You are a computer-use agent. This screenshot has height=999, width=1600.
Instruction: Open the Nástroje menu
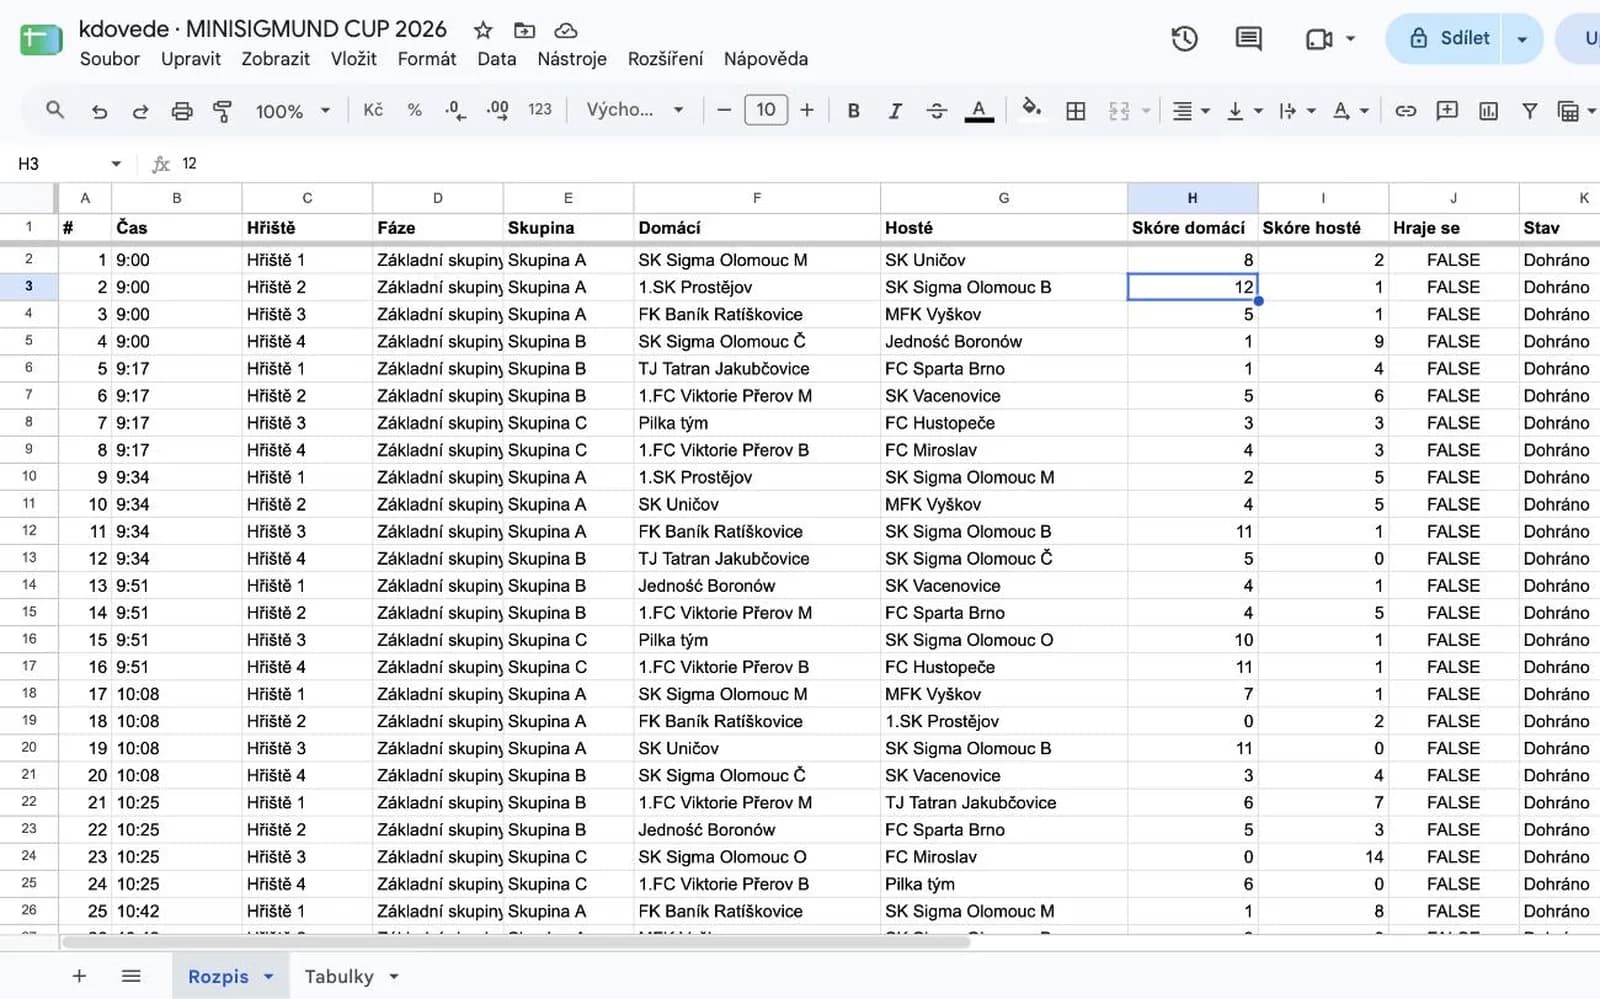pyautogui.click(x=572, y=59)
